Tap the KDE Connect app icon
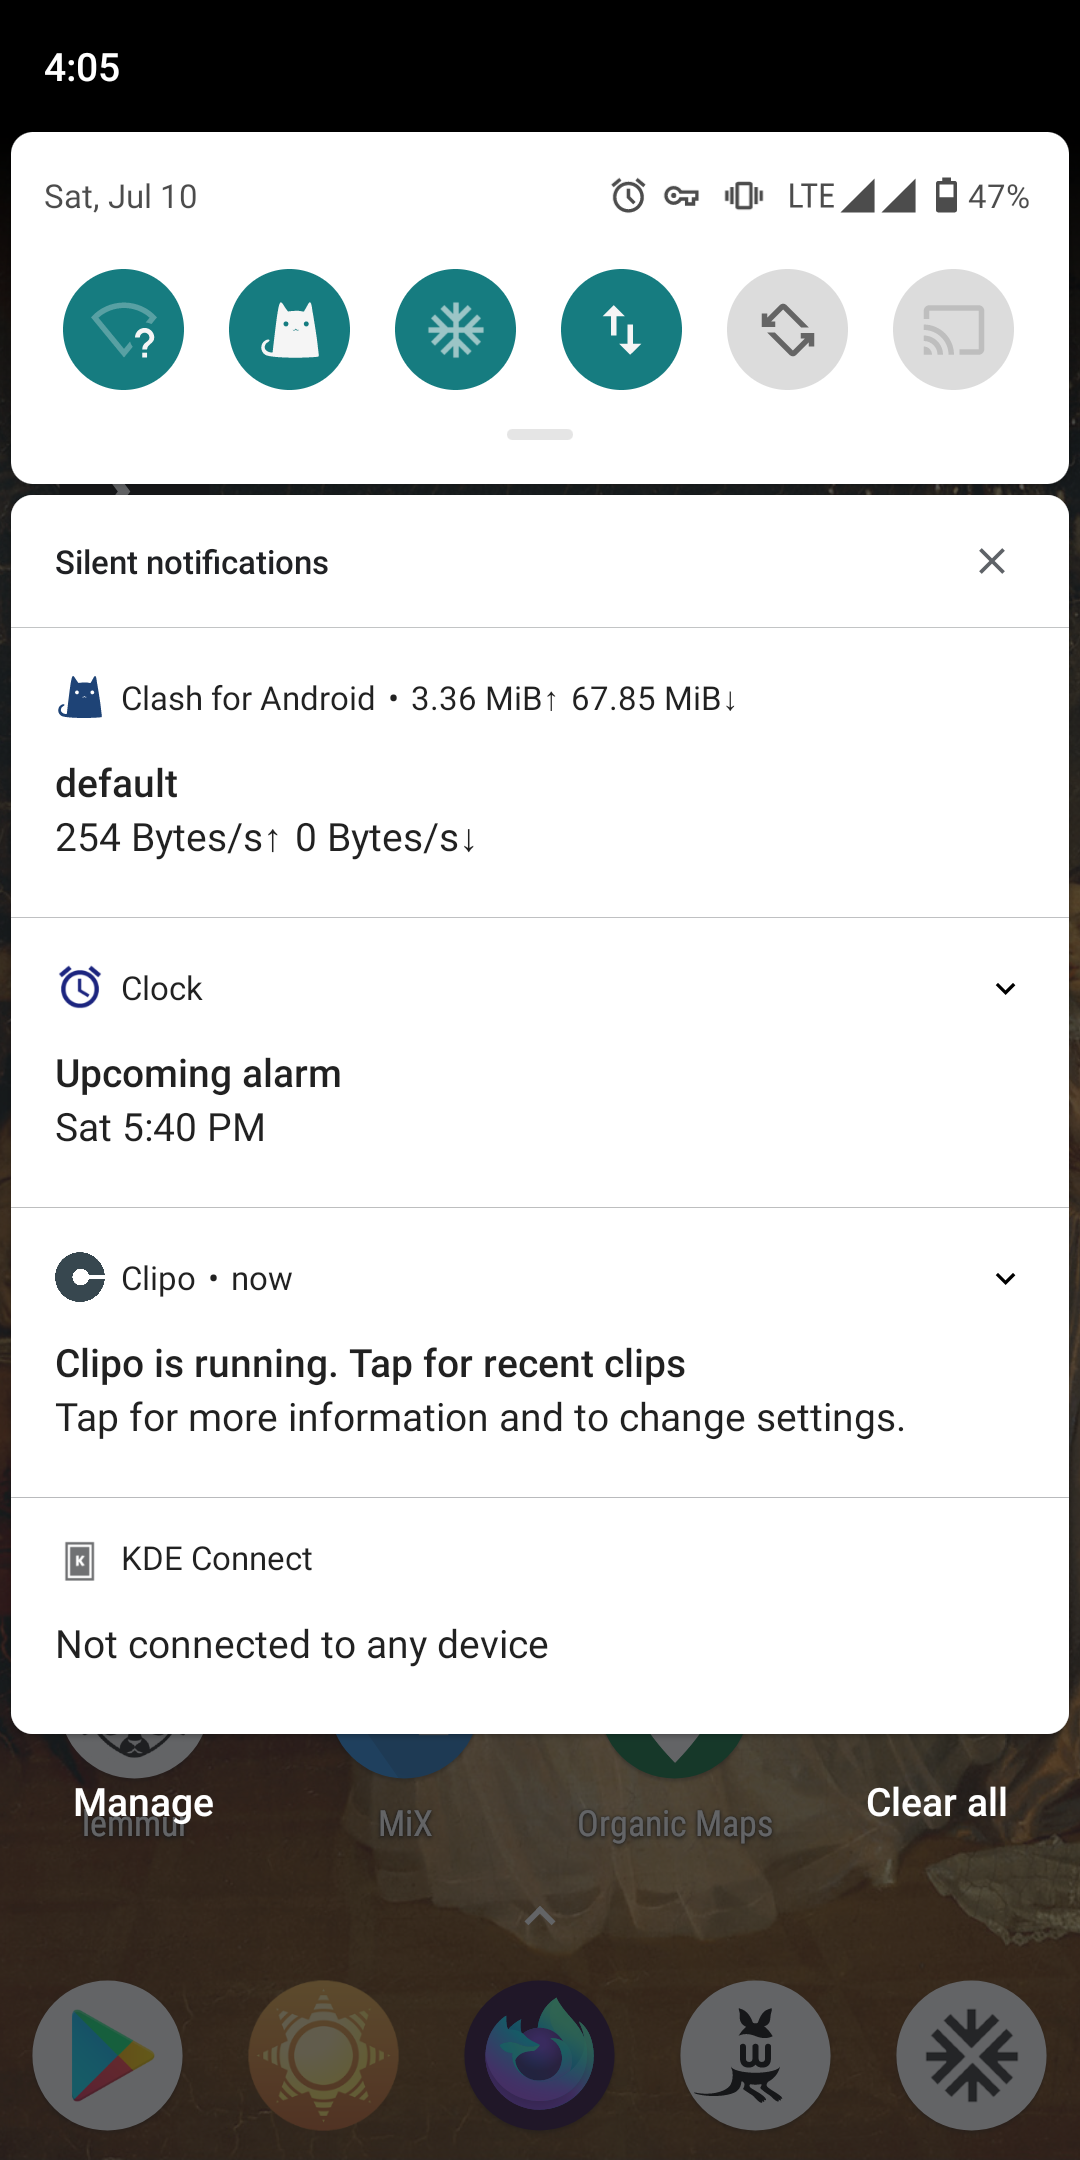The image size is (1080, 2160). pos(80,1560)
